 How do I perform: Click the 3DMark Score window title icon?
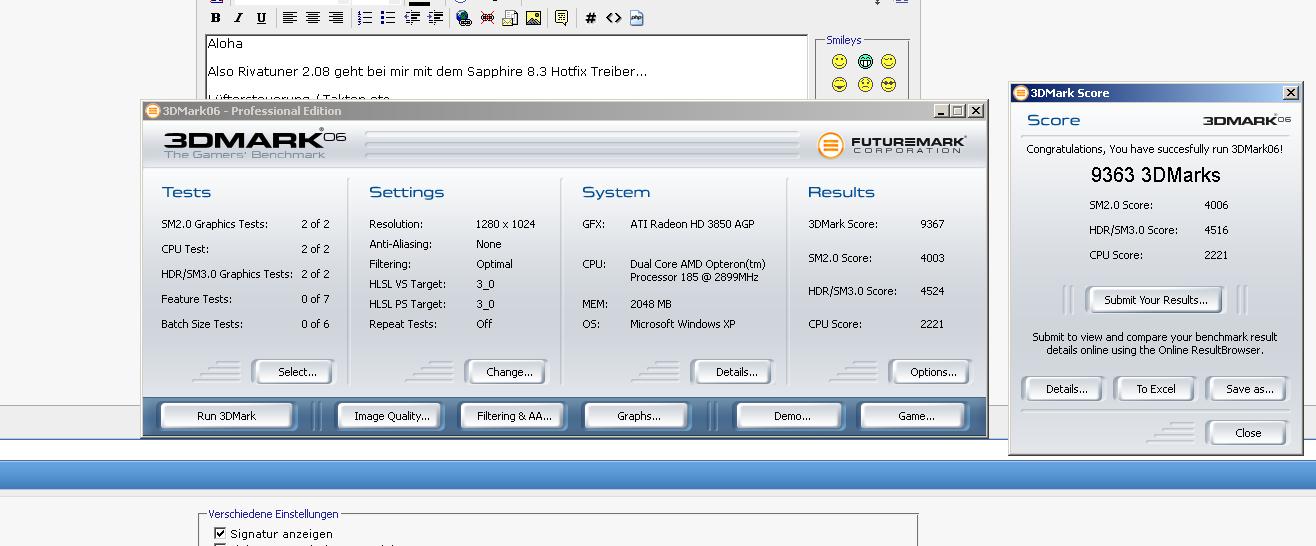(x=1020, y=93)
